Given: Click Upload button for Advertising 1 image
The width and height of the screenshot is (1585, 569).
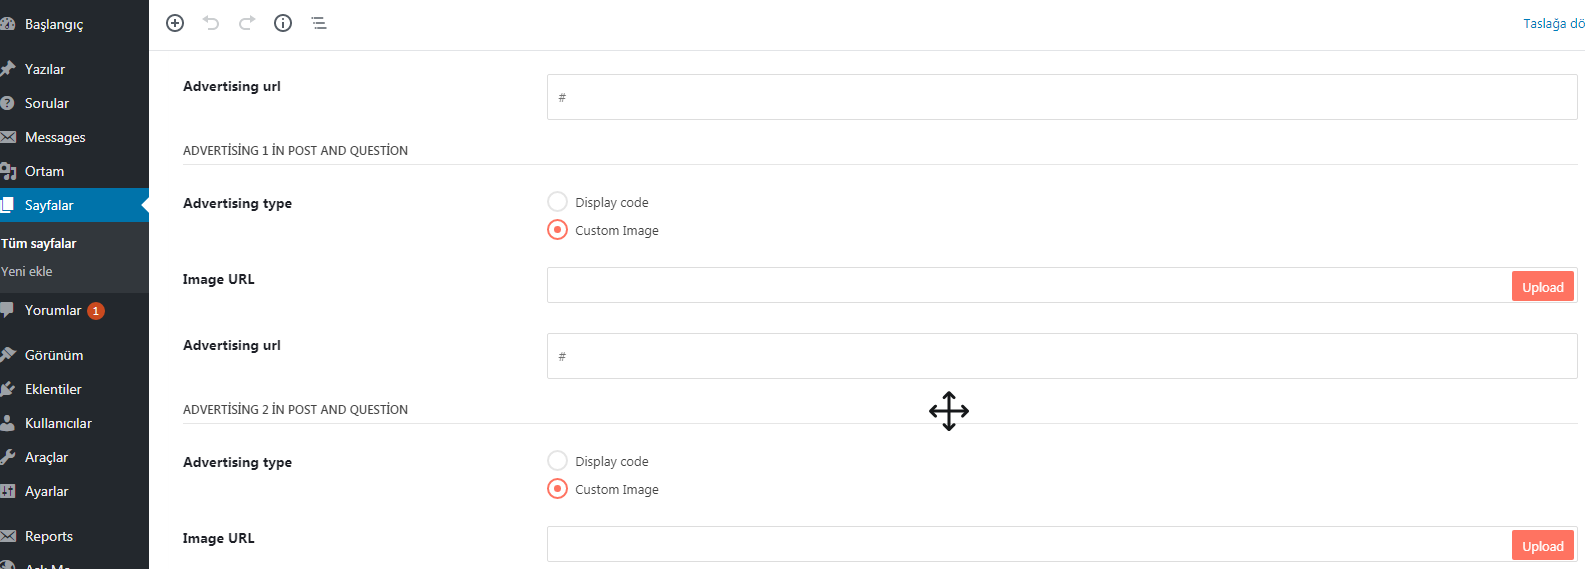Looking at the screenshot, I should point(1542,287).
